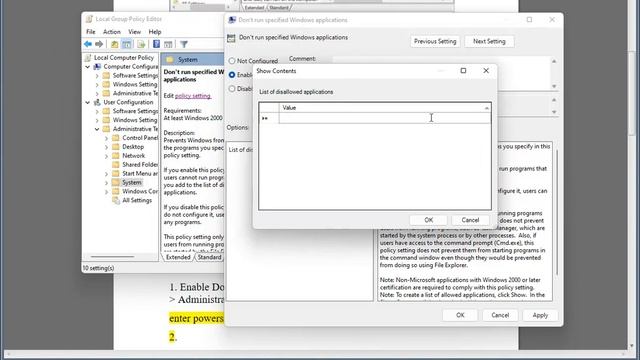The width and height of the screenshot is (640, 360).
Task: Click the System folder icon in tree
Action: [x=116, y=182]
